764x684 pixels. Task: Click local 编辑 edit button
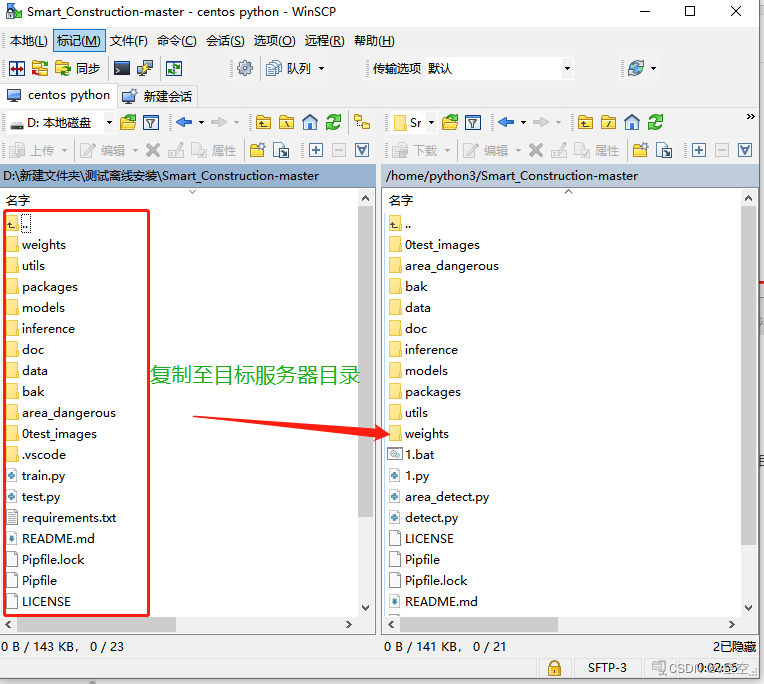[103, 151]
